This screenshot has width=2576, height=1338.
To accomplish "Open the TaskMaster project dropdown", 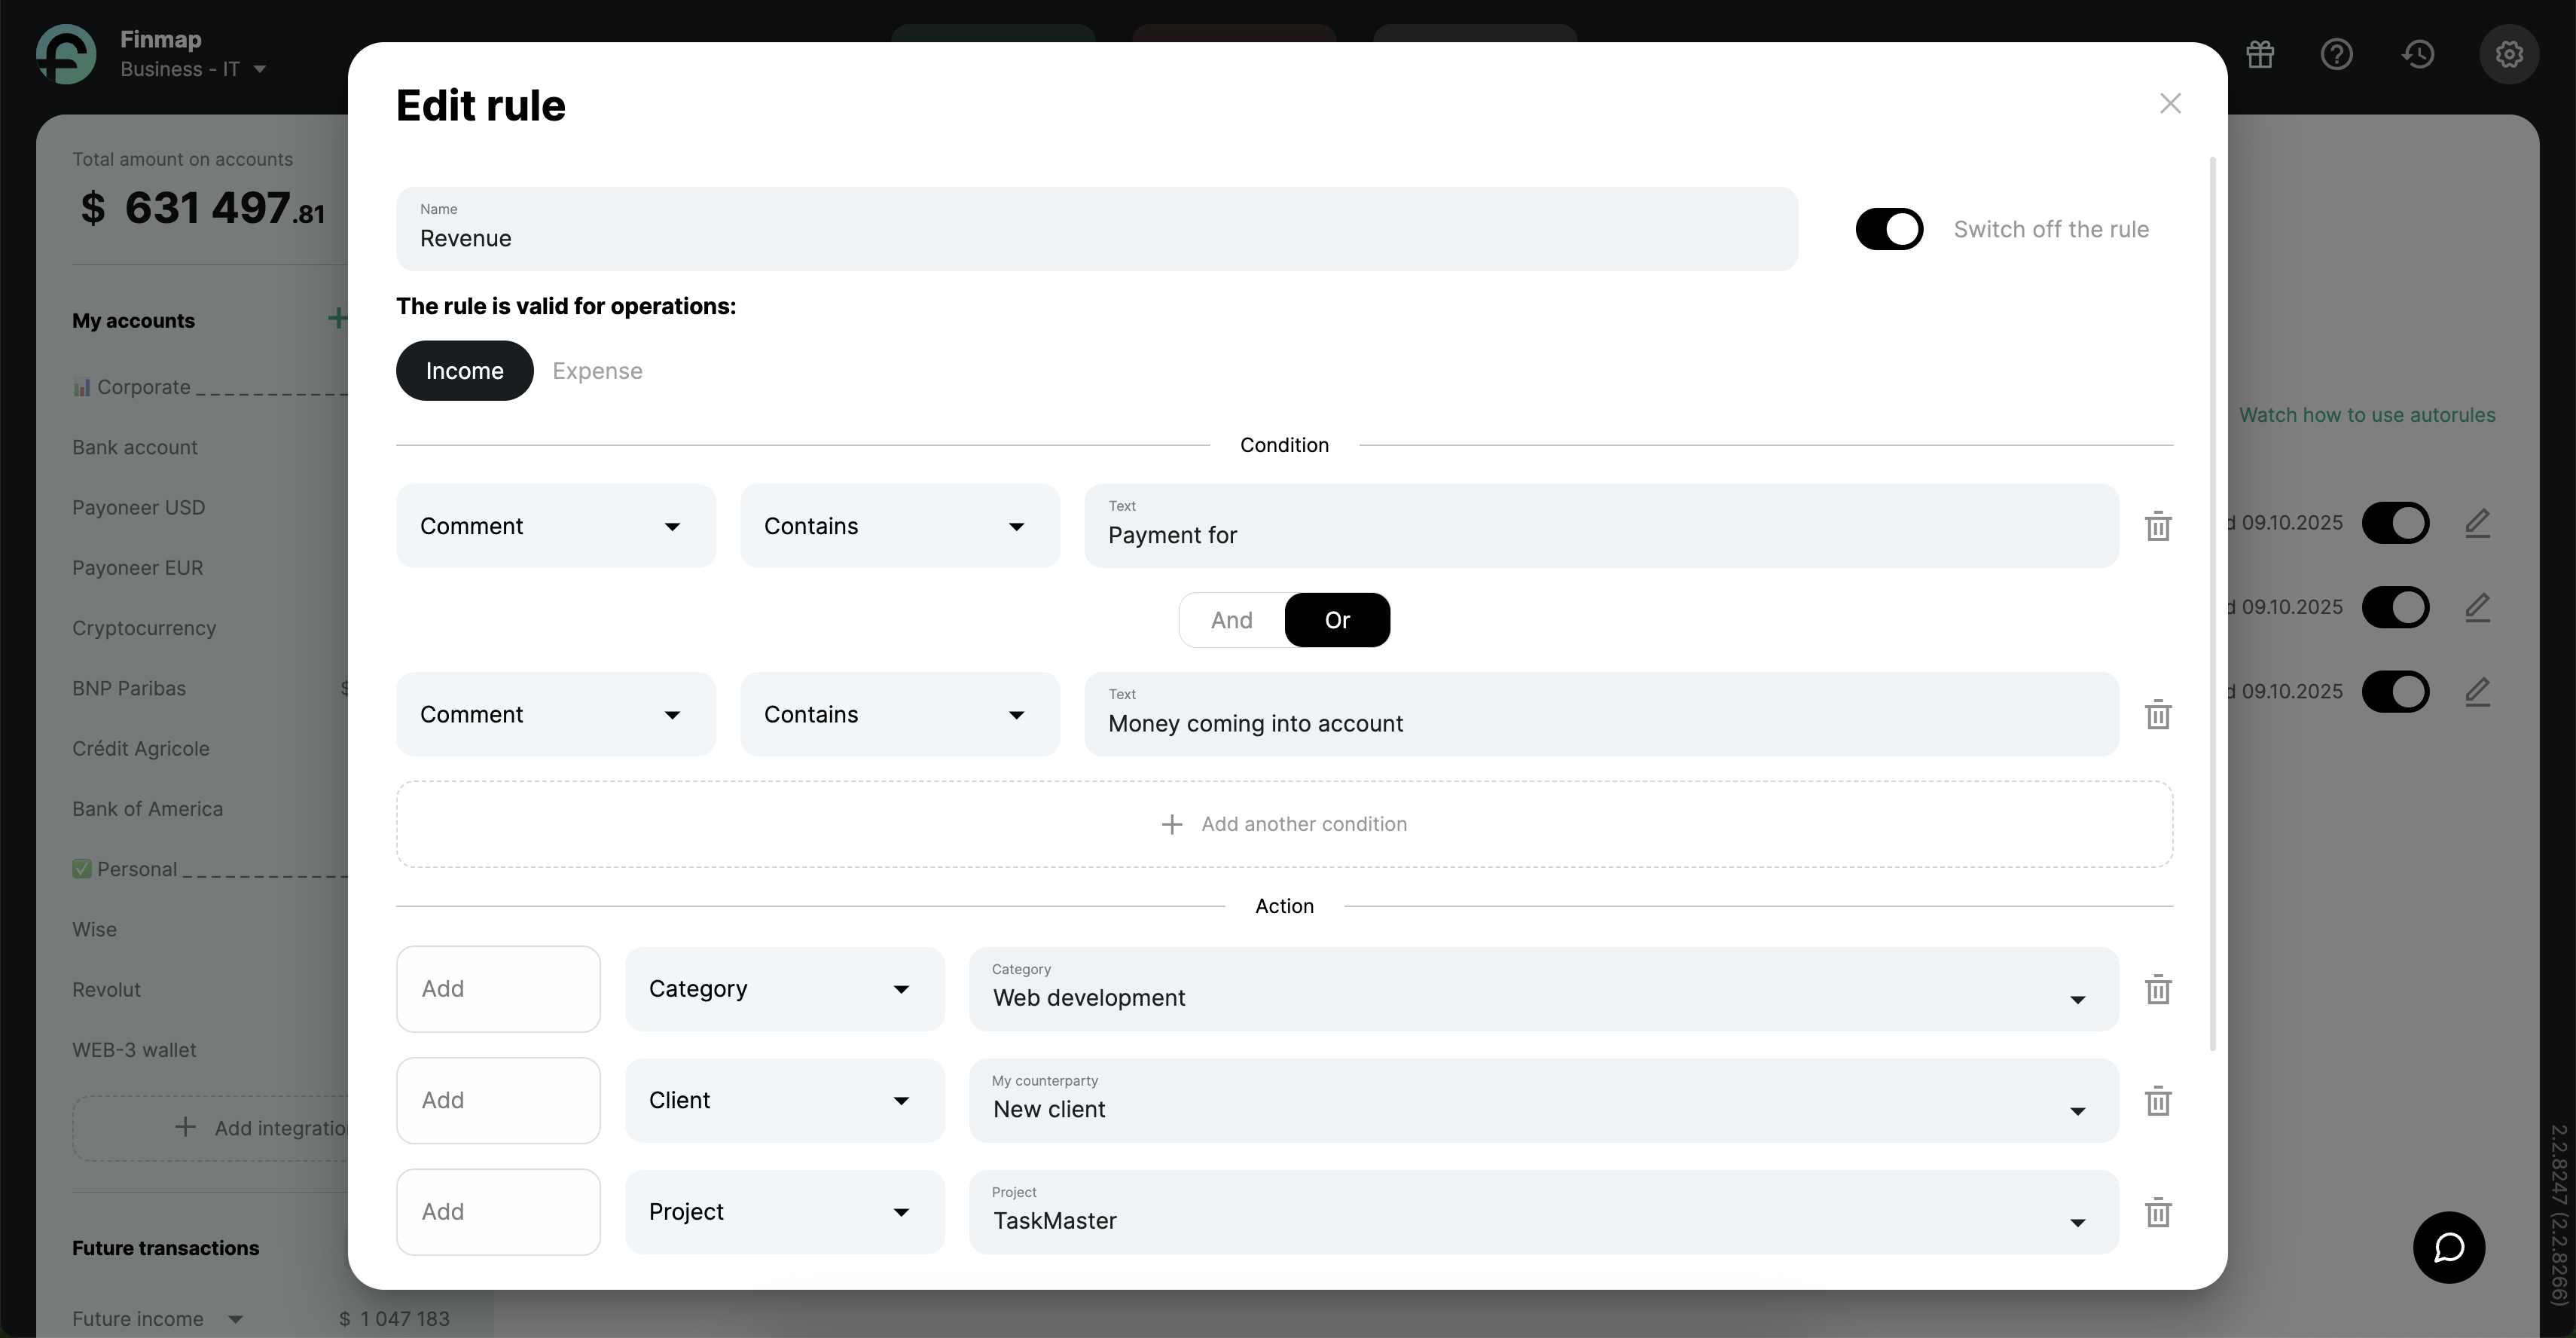I will point(1542,1212).
